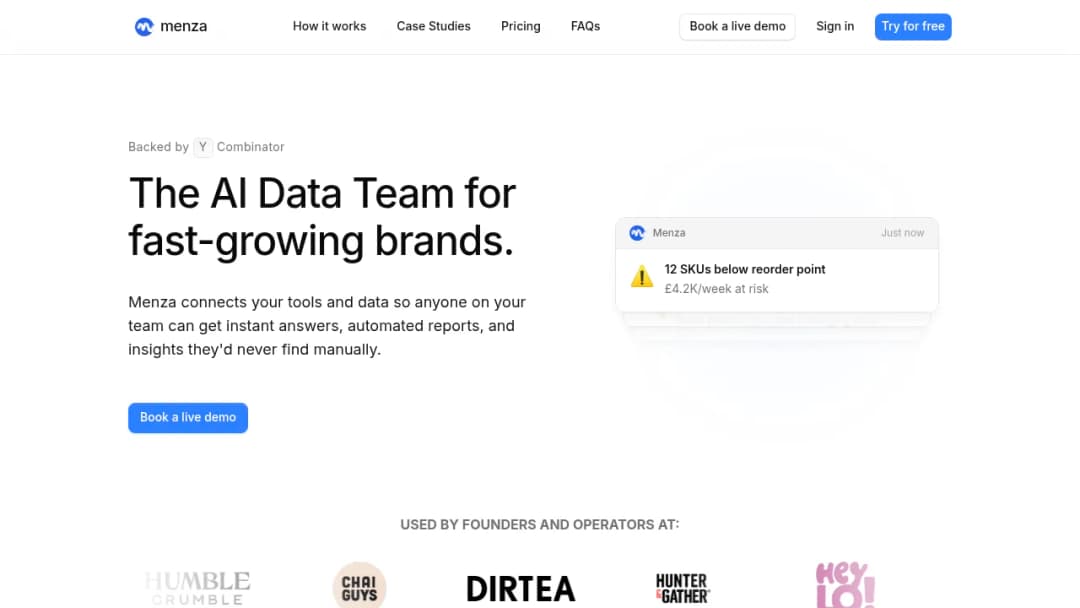Click the Try for free button
This screenshot has width=1080, height=608.
913,27
